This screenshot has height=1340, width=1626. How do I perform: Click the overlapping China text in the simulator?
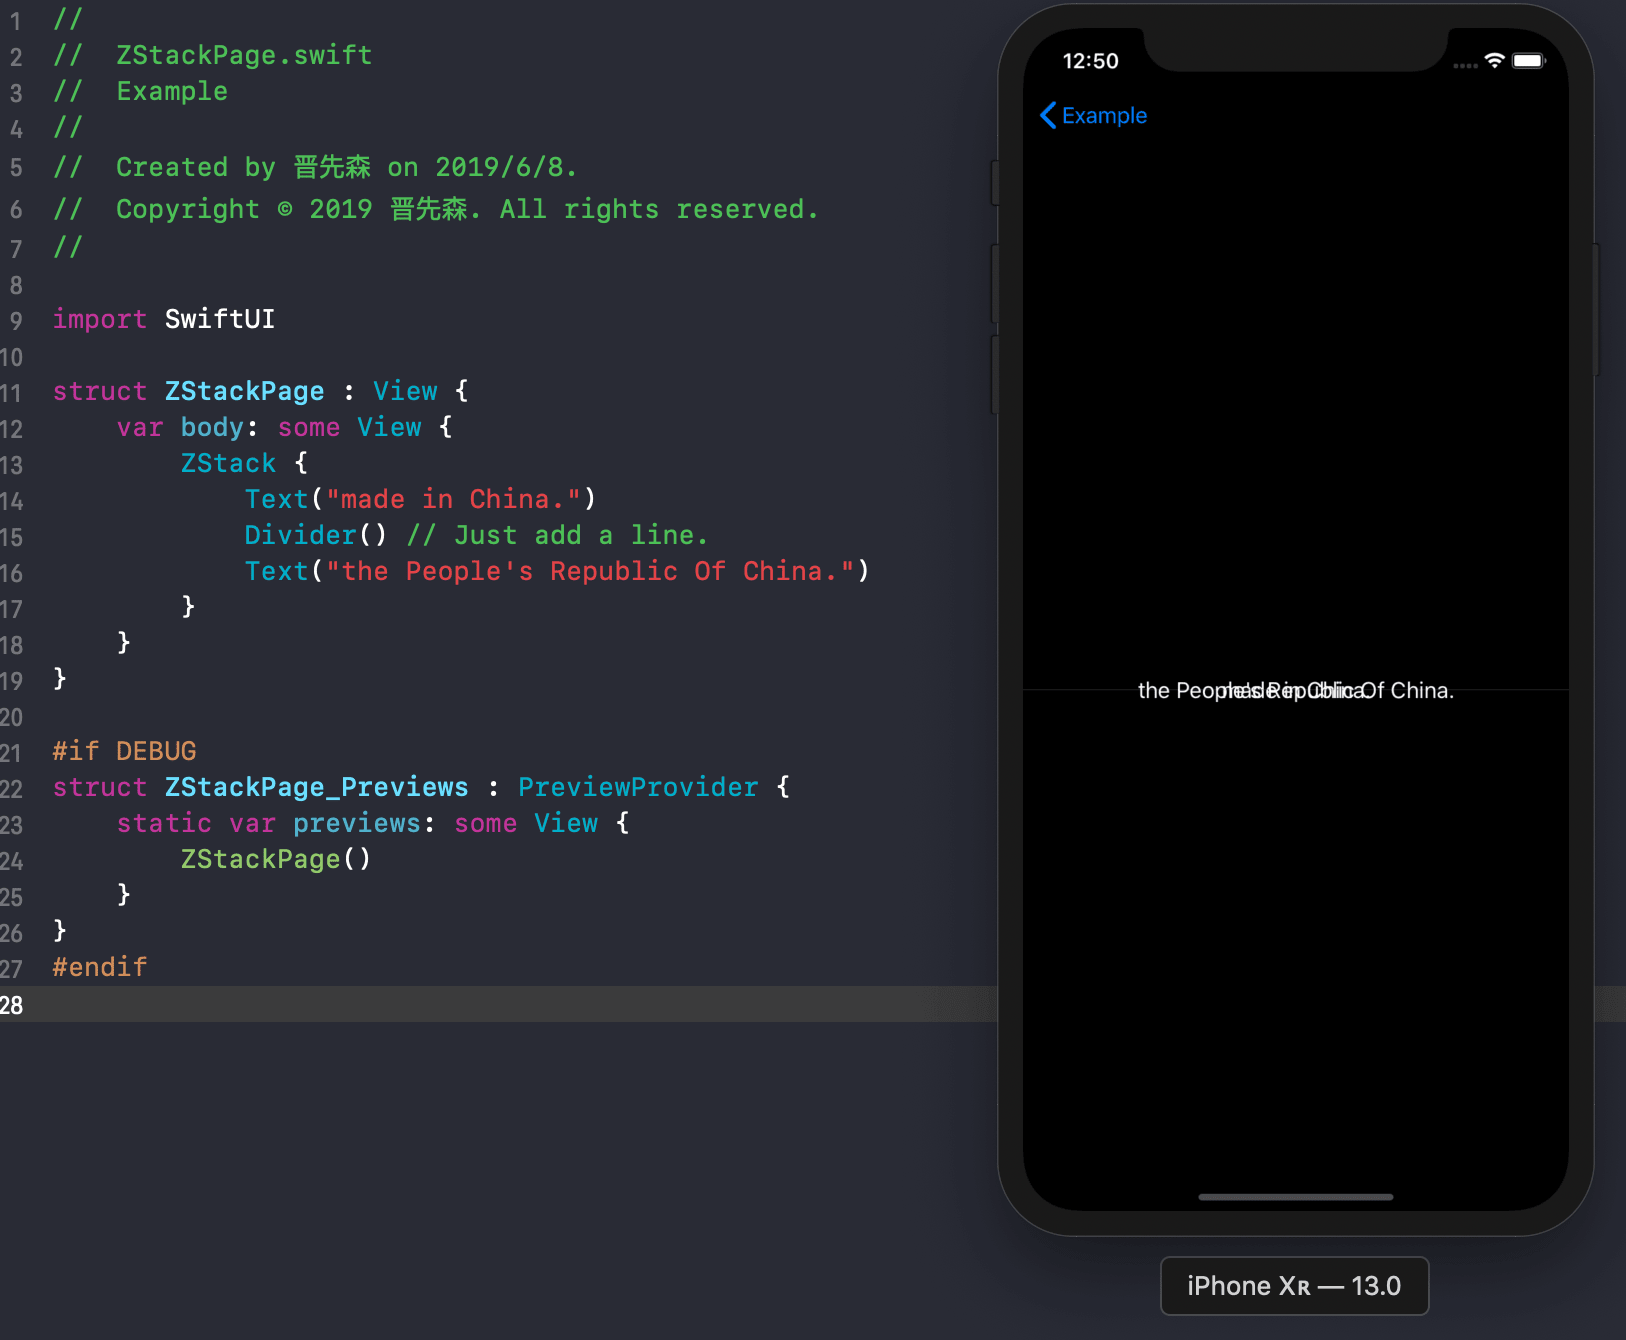pos(1295,690)
